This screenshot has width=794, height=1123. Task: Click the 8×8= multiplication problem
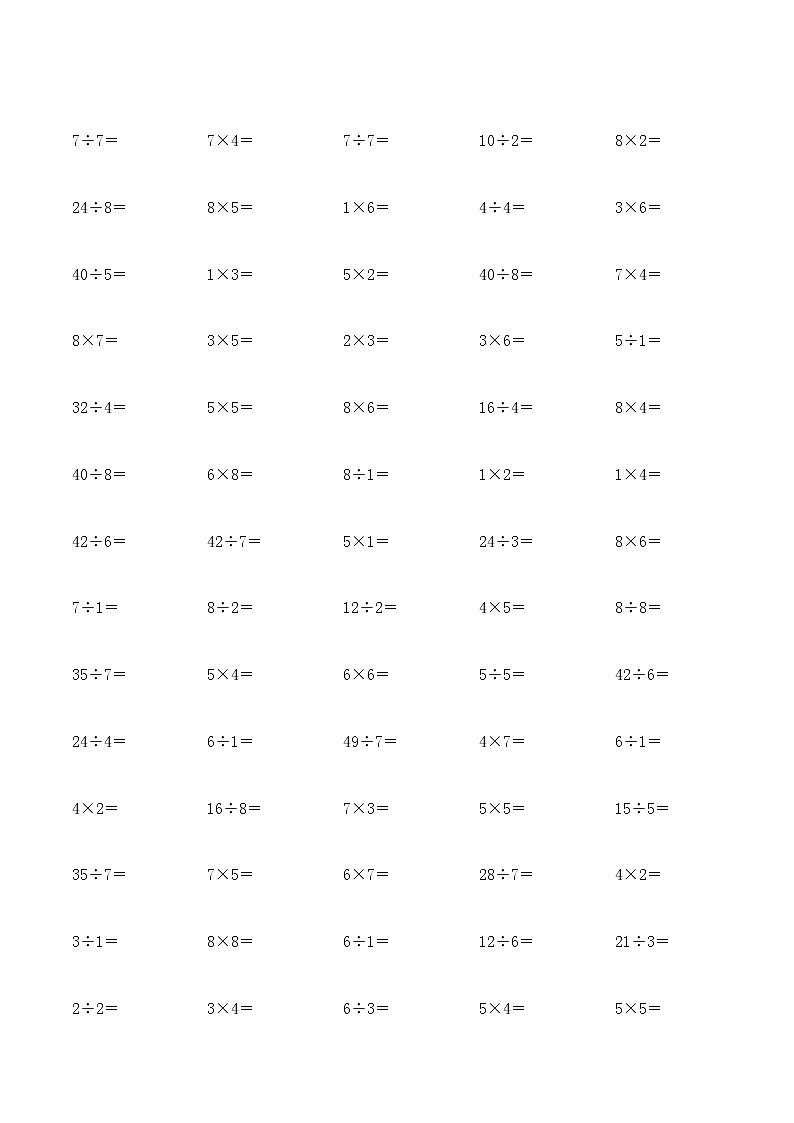click(x=229, y=942)
